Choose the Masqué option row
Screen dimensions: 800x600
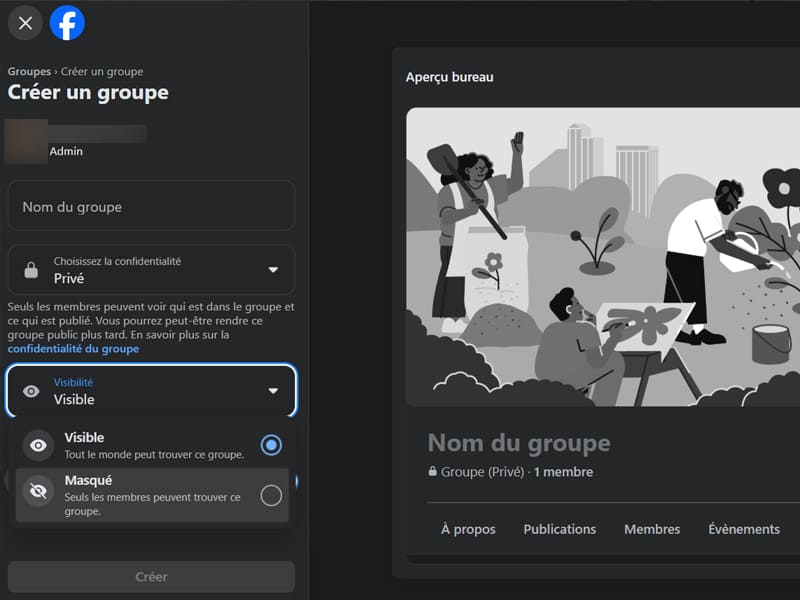click(152, 495)
